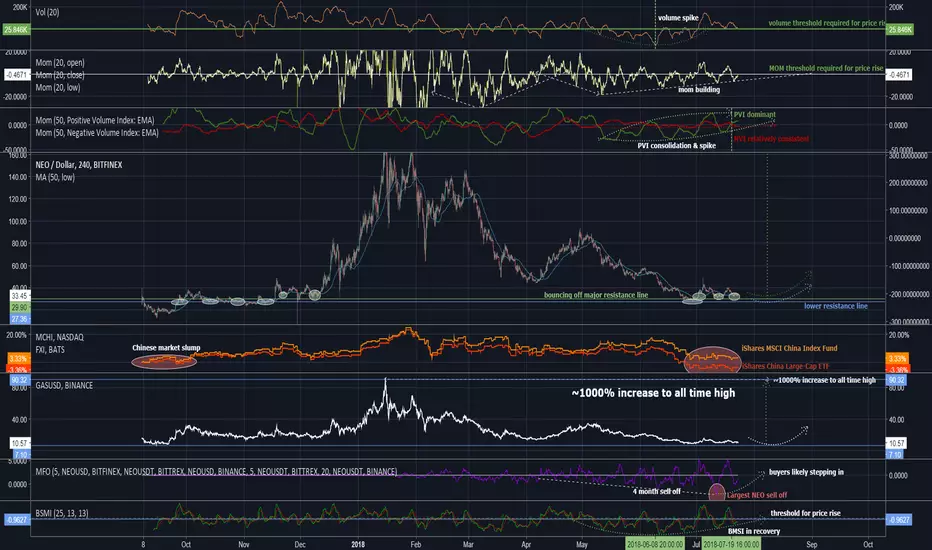Click 'volume threshold required for price rise' note

tap(826, 23)
